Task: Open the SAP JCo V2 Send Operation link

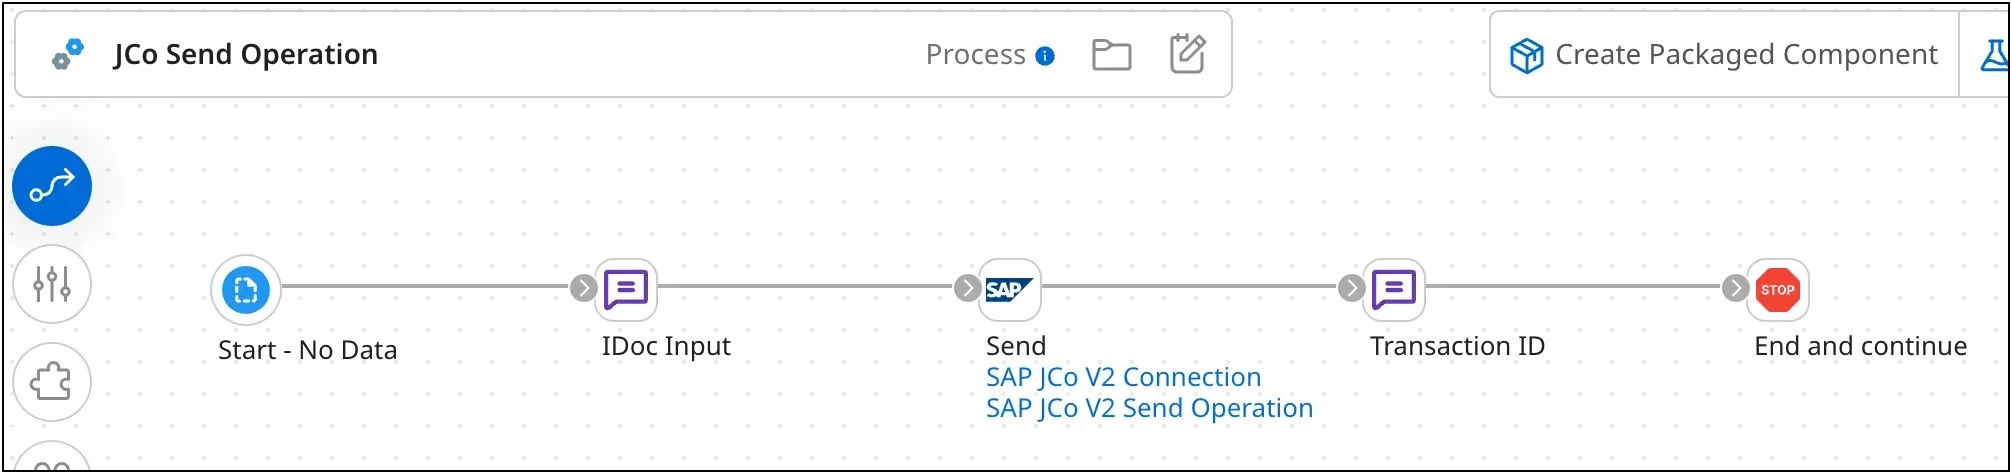Action: 1149,408
